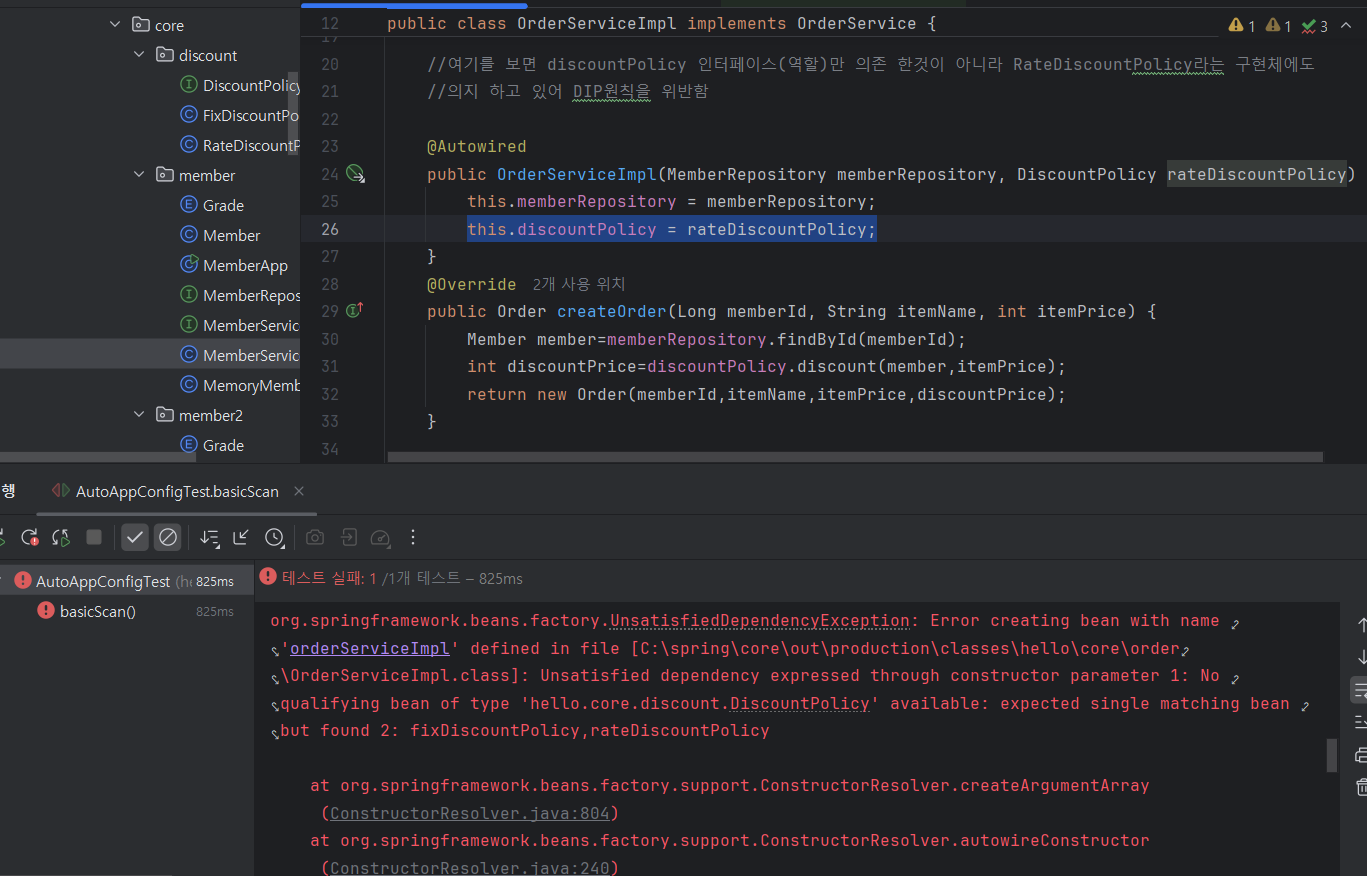1367x876 pixels.
Task: Click the implements gutter icon on line 29
Action: coord(354,311)
